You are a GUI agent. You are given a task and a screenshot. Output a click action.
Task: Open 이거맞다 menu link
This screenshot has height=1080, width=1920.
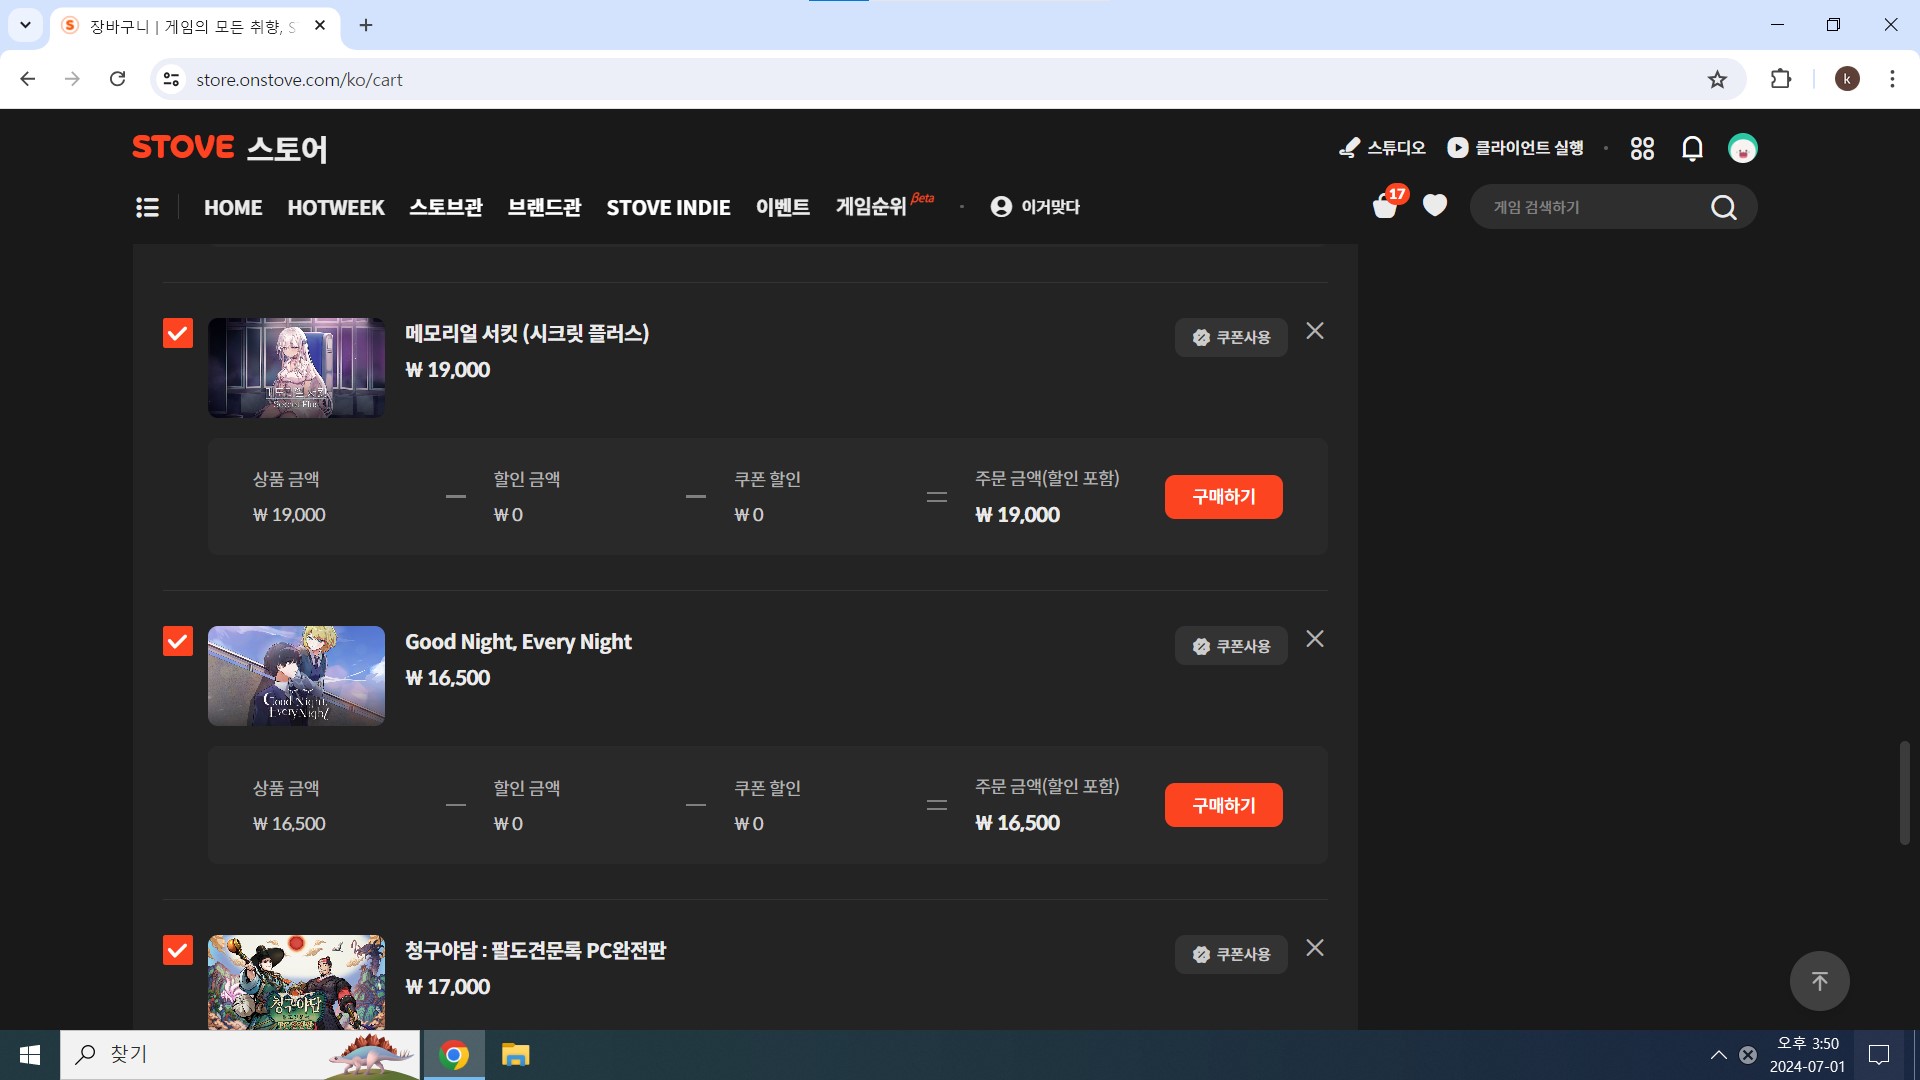(x=1035, y=207)
